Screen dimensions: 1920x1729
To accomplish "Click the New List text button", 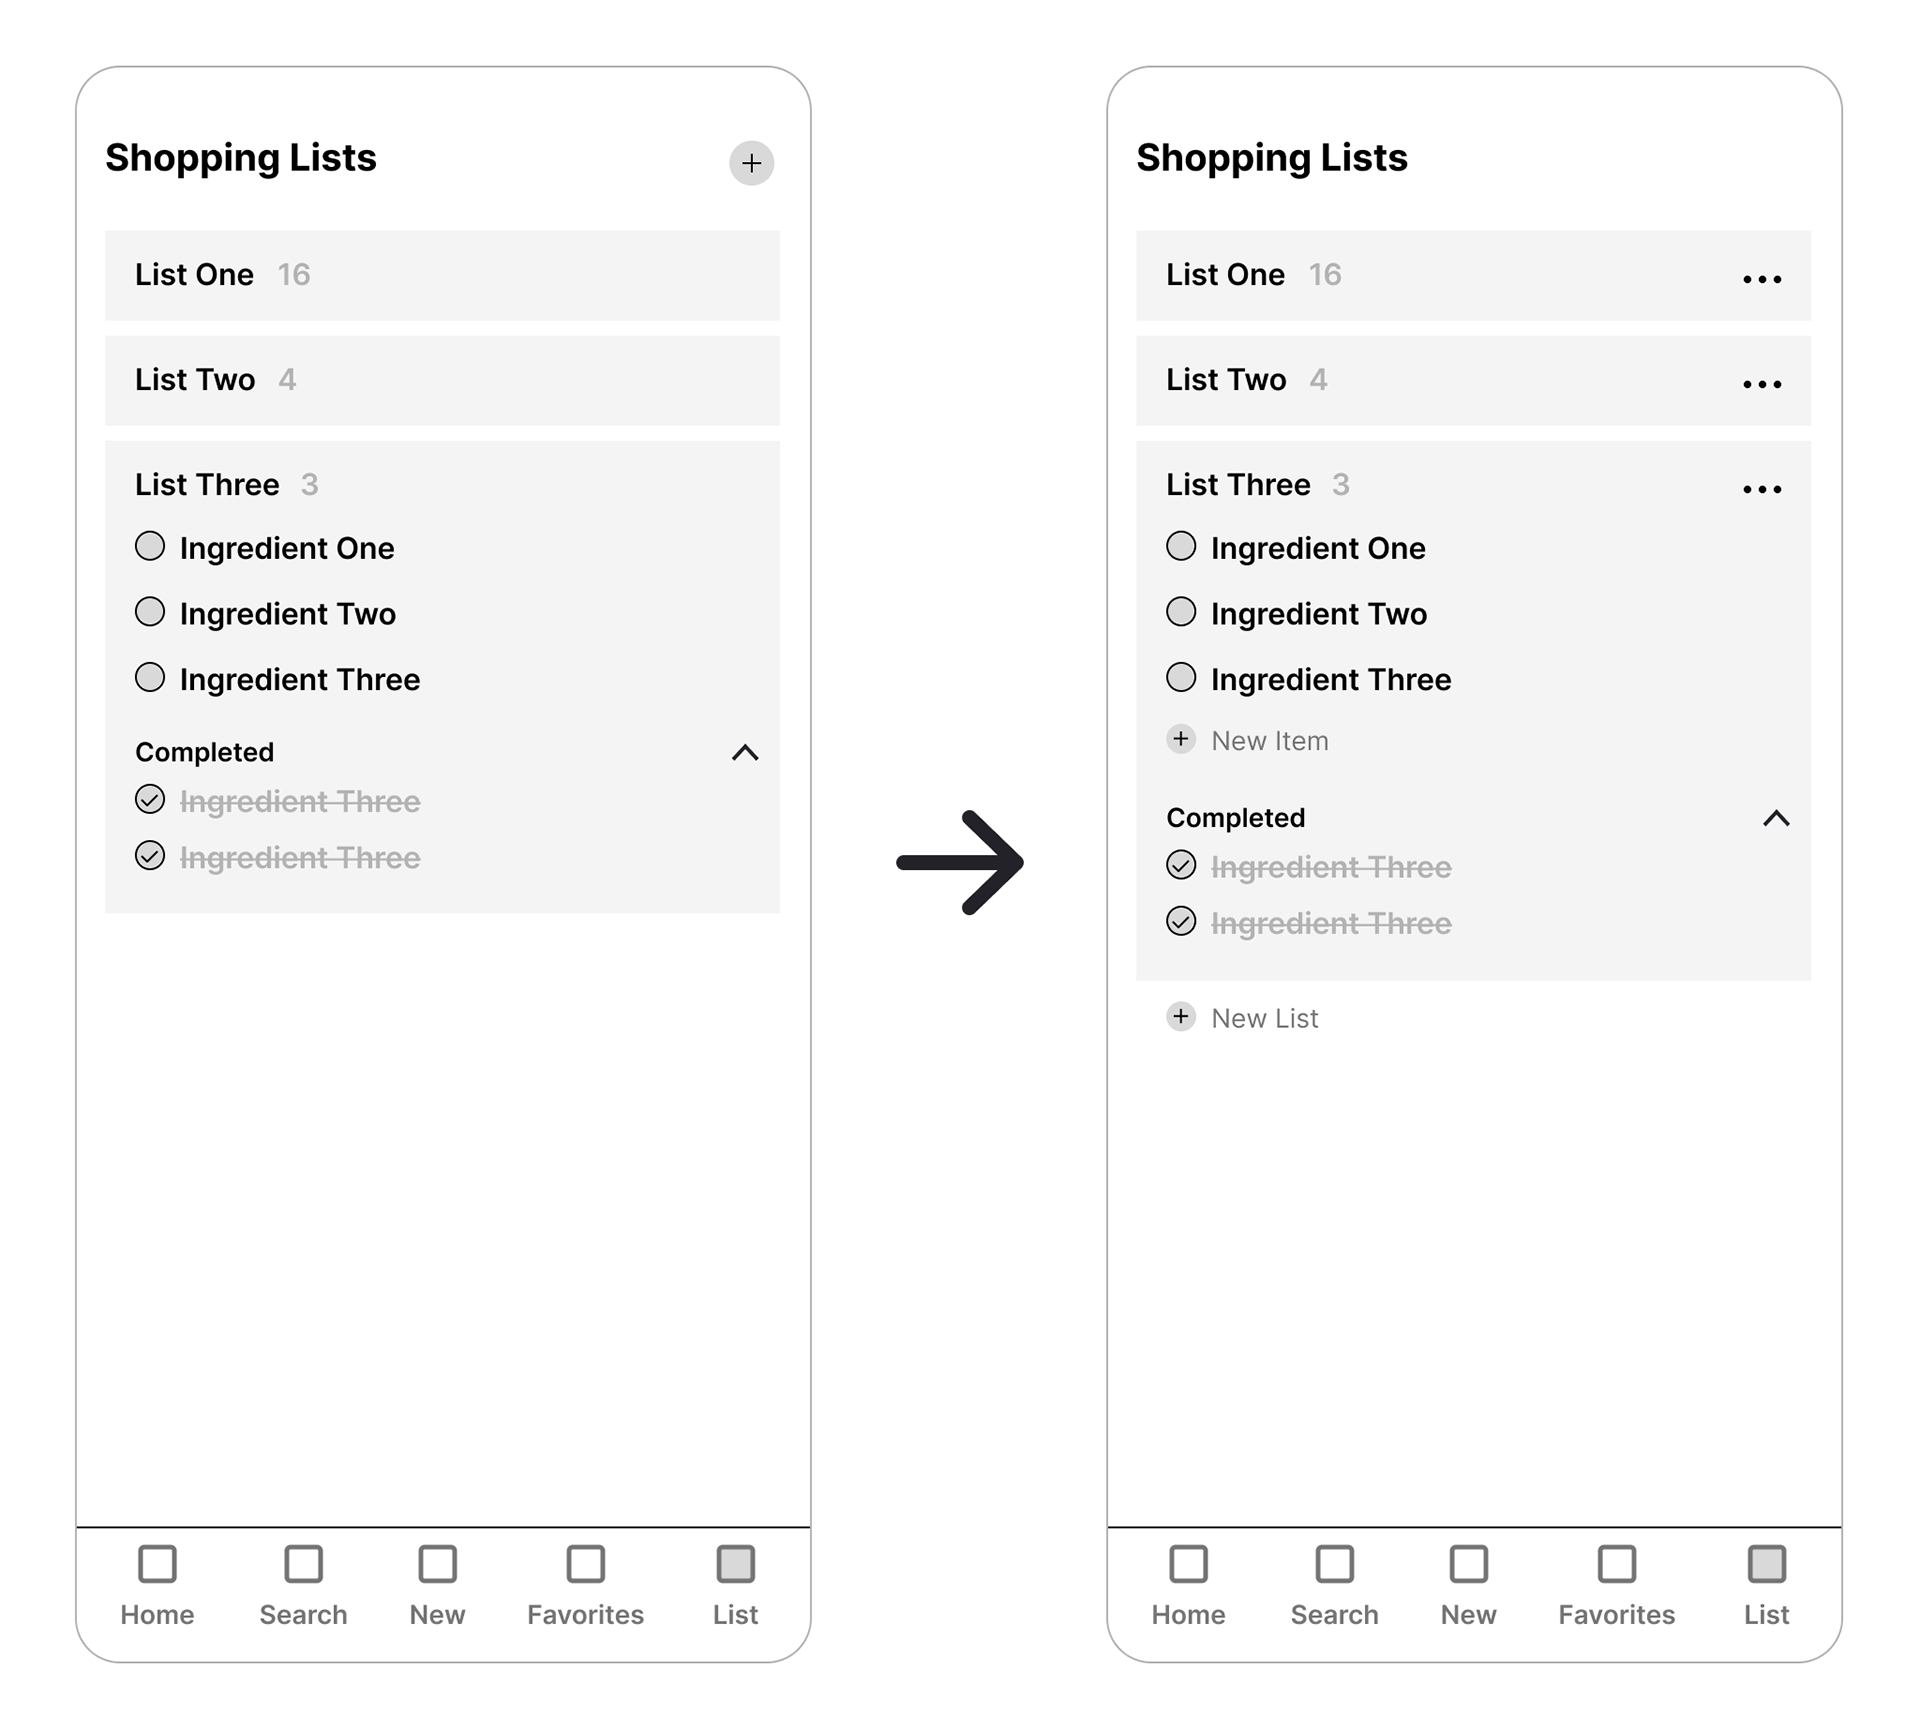I will click(x=1264, y=1018).
